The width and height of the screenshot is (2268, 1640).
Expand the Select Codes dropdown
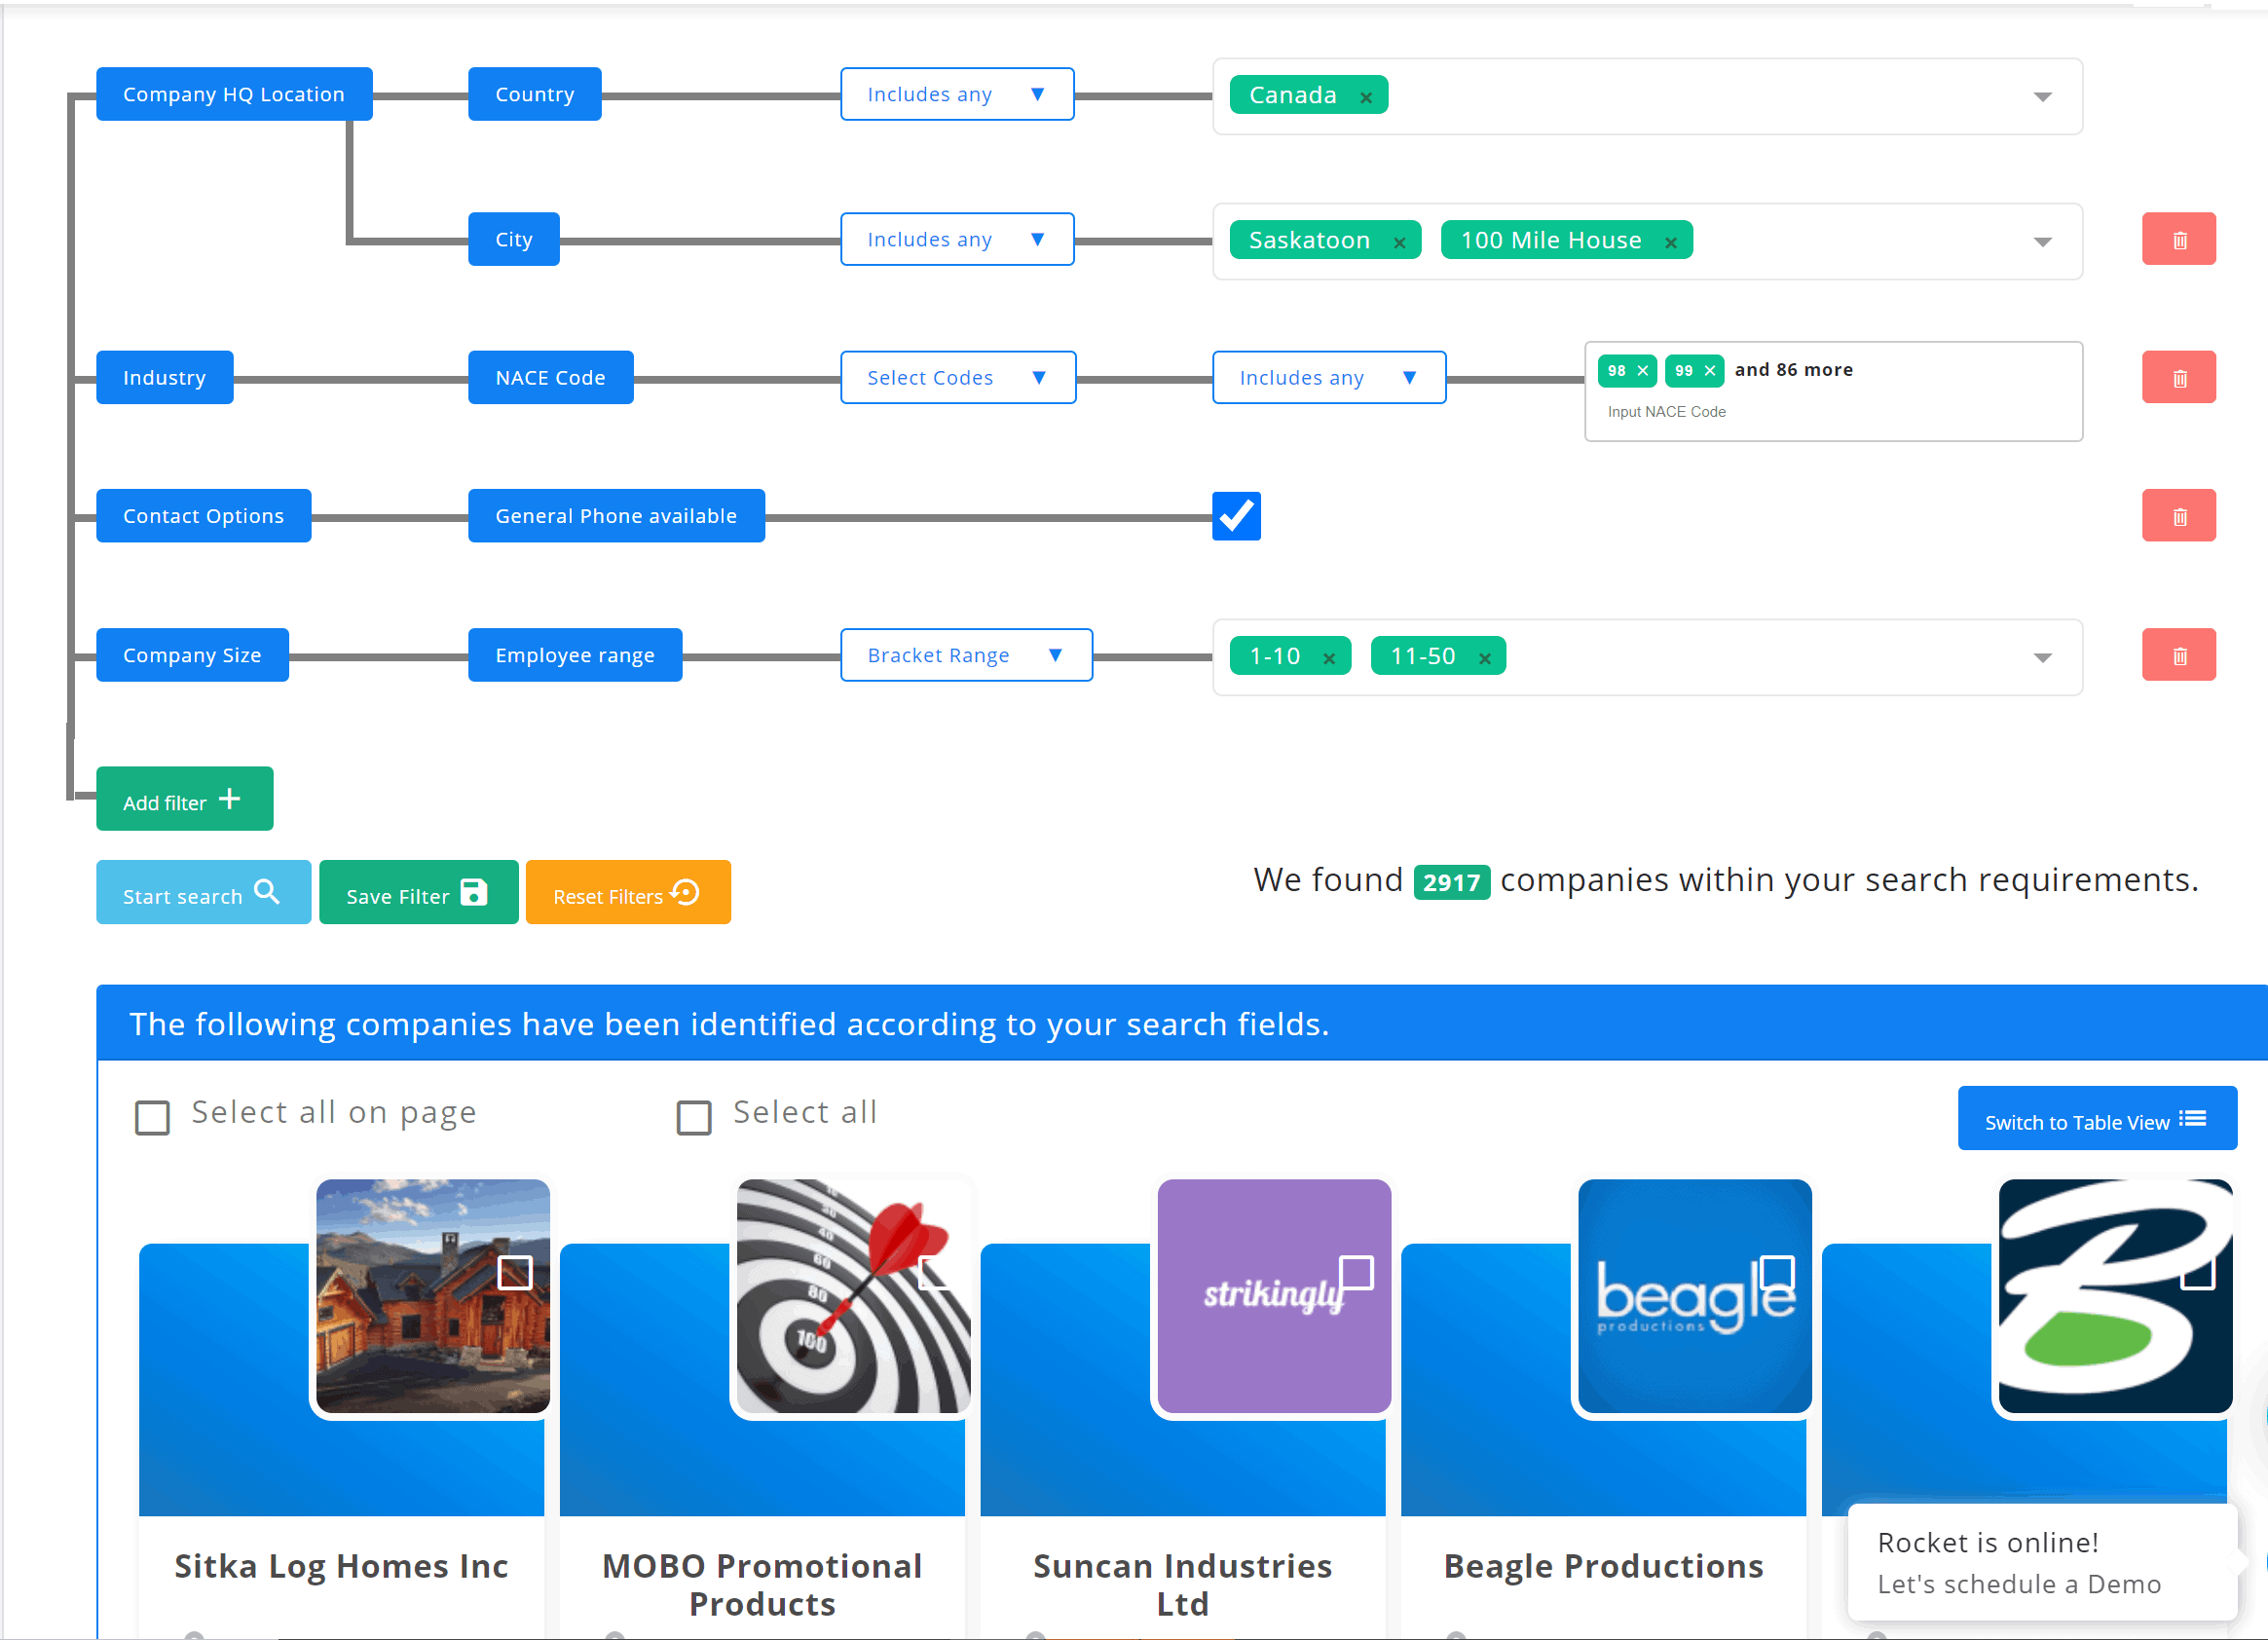point(957,378)
